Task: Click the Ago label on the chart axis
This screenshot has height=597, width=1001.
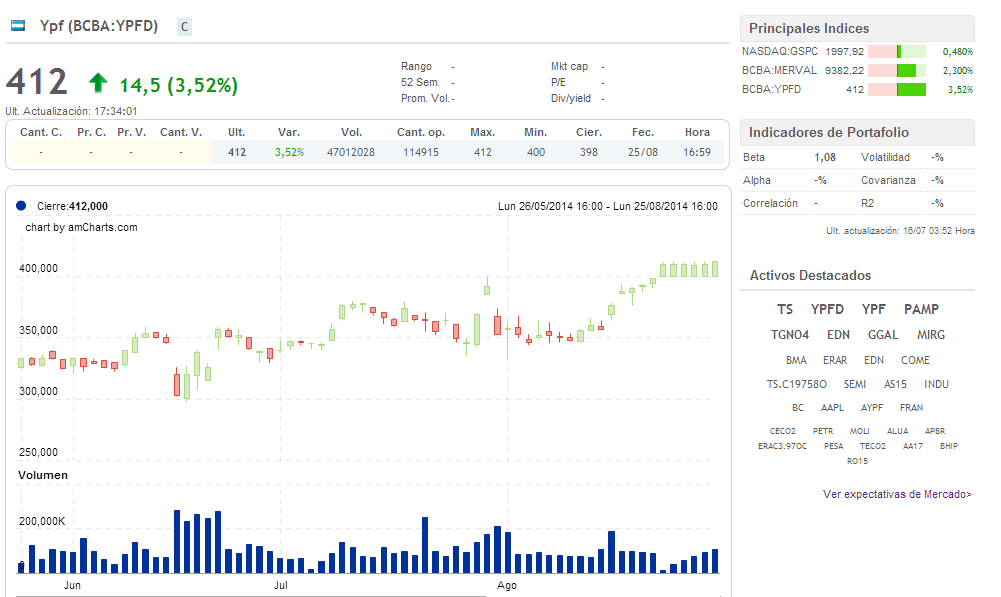Action: 507,585
